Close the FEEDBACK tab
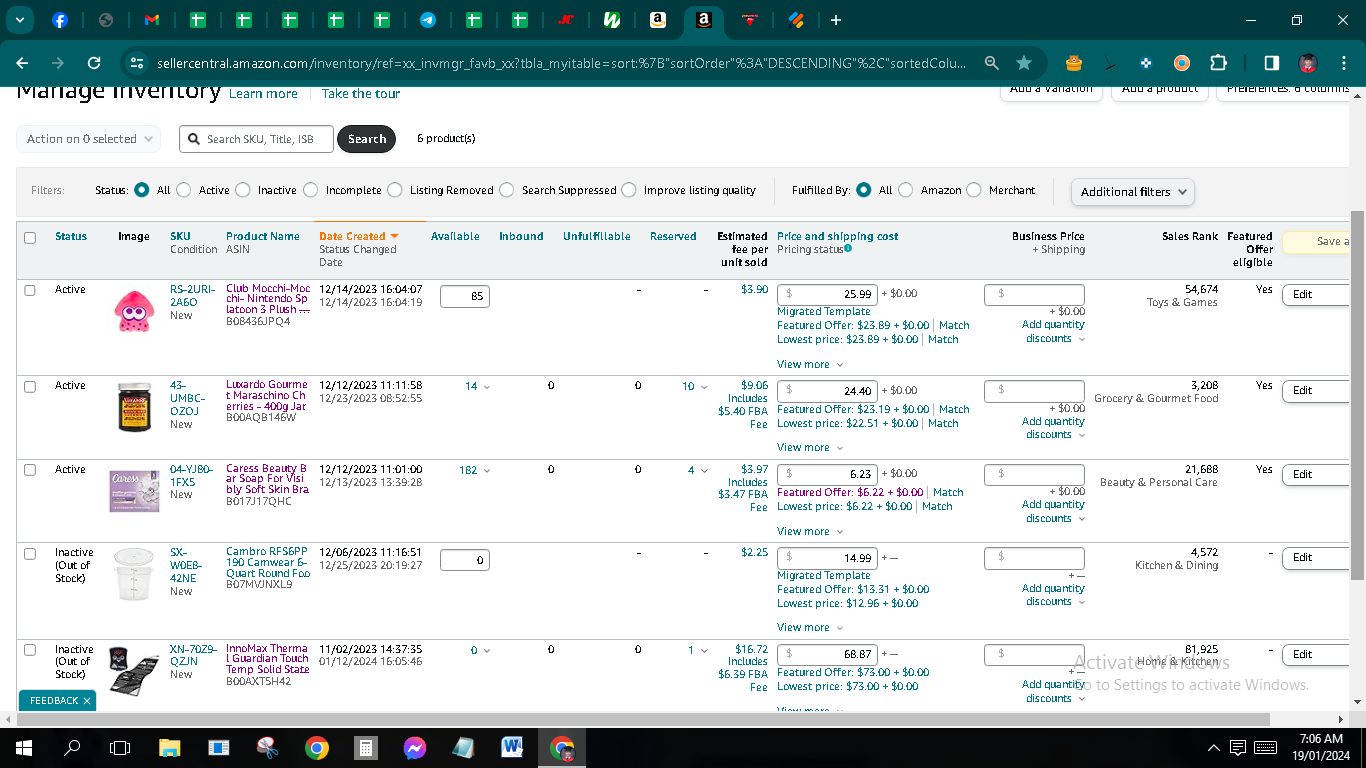 point(87,701)
